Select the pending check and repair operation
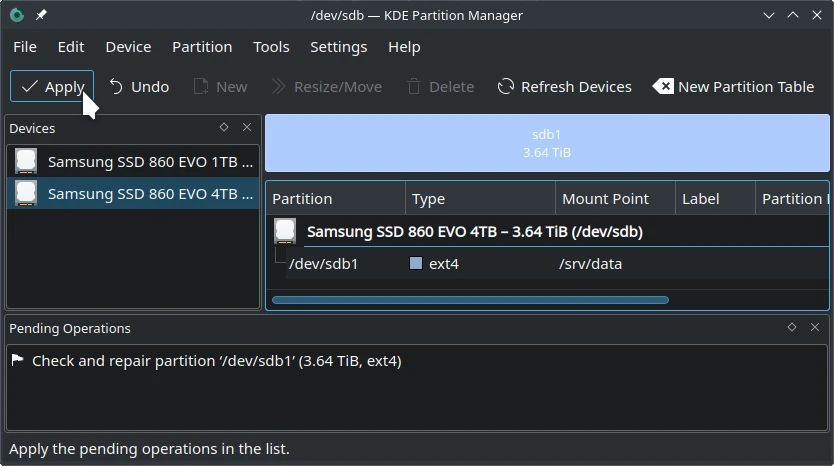 pos(216,361)
